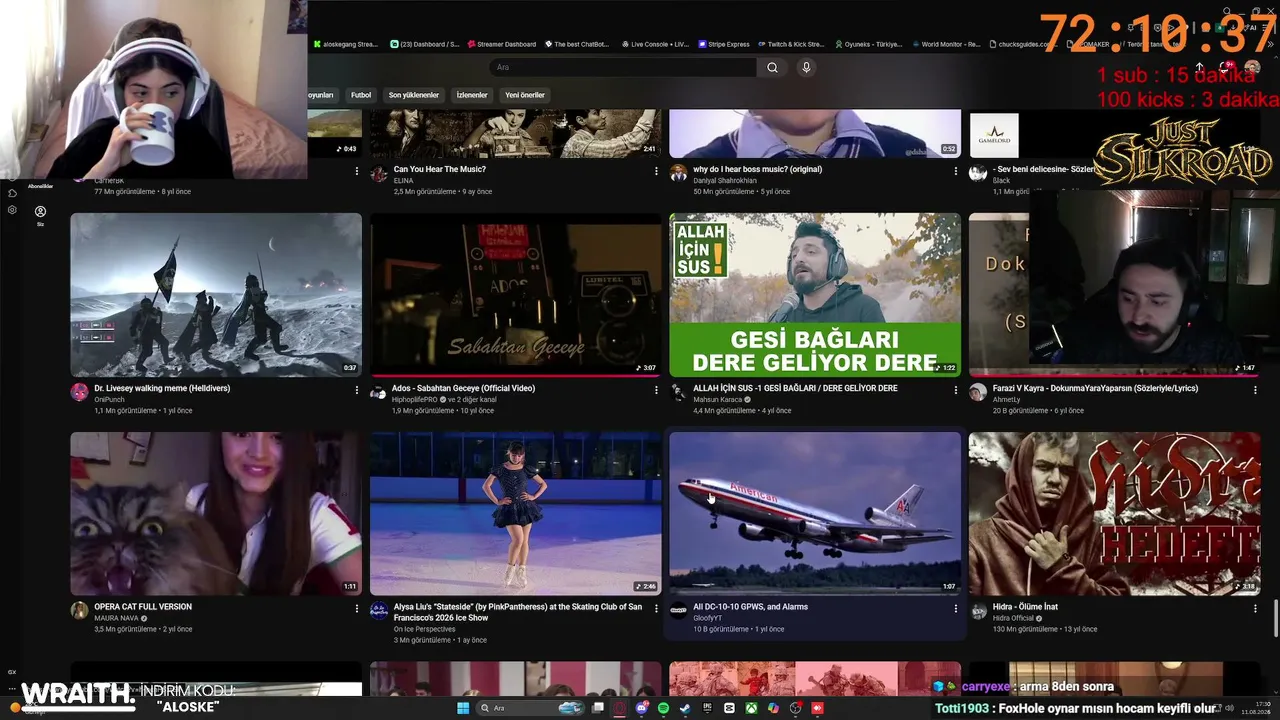The height and width of the screenshot is (720, 1280).
Task: Play the Hidra Hedef red thumbnail
Action: [1114, 514]
